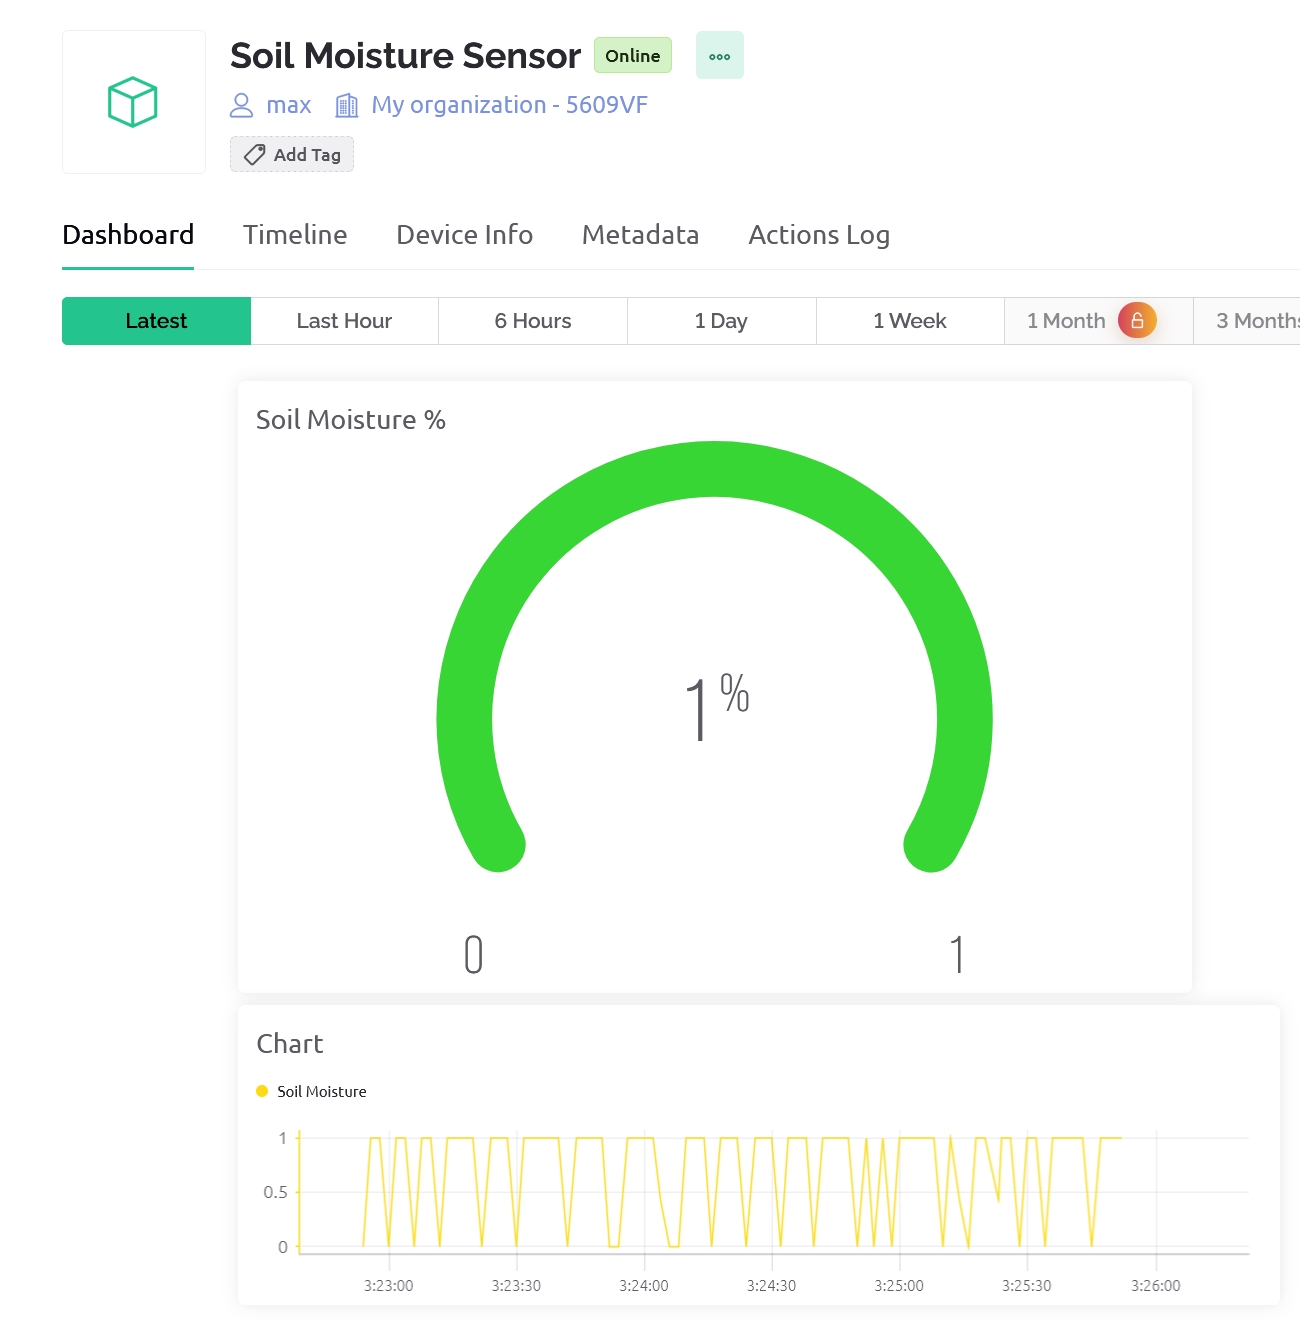Image resolution: width=1300 pixels, height=1332 pixels.
Task: Select the Latest time range
Action: coord(156,321)
